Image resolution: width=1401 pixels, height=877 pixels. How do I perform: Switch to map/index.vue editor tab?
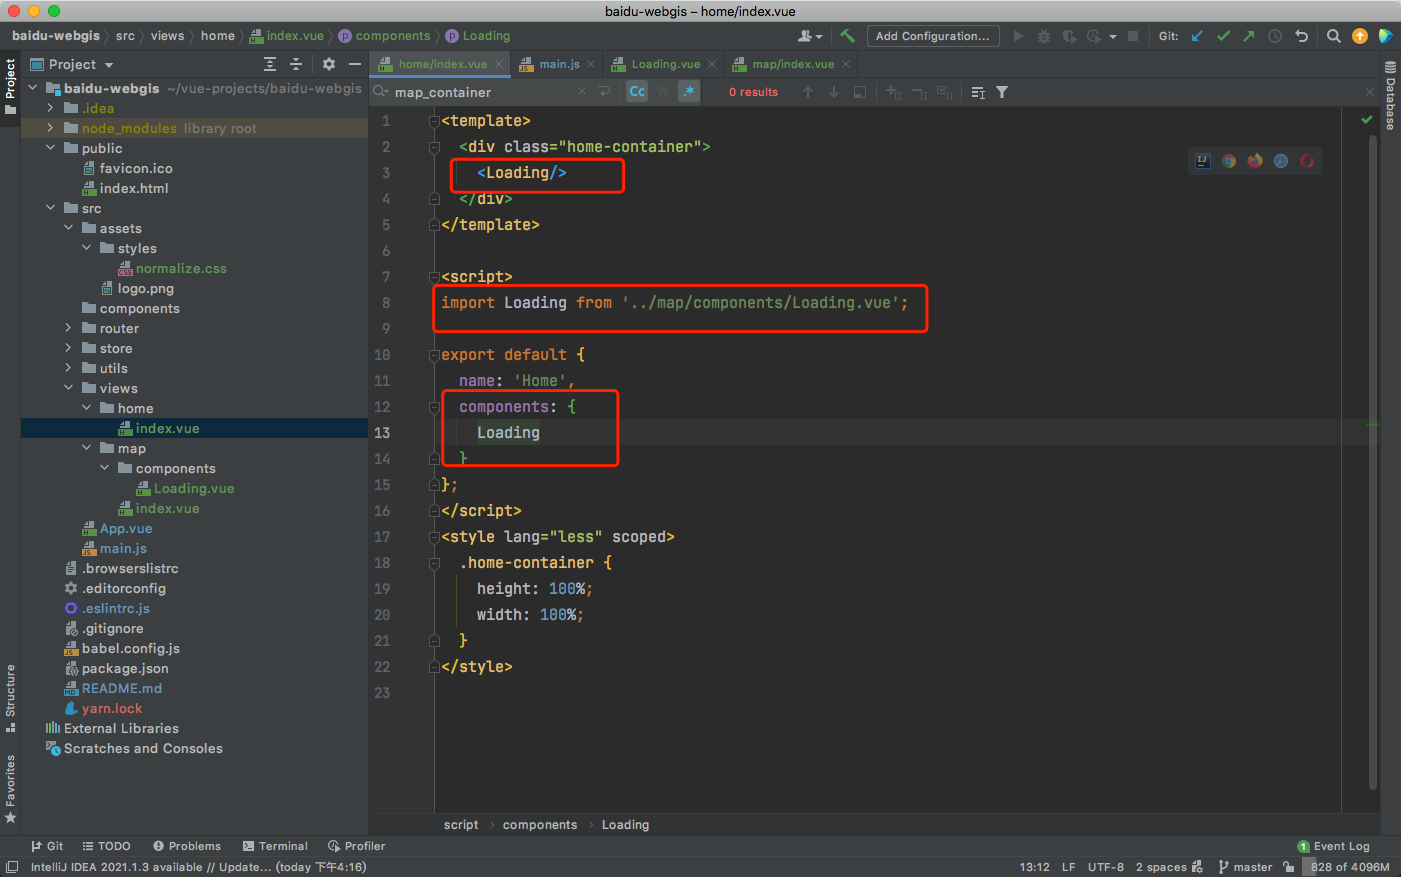click(x=791, y=64)
